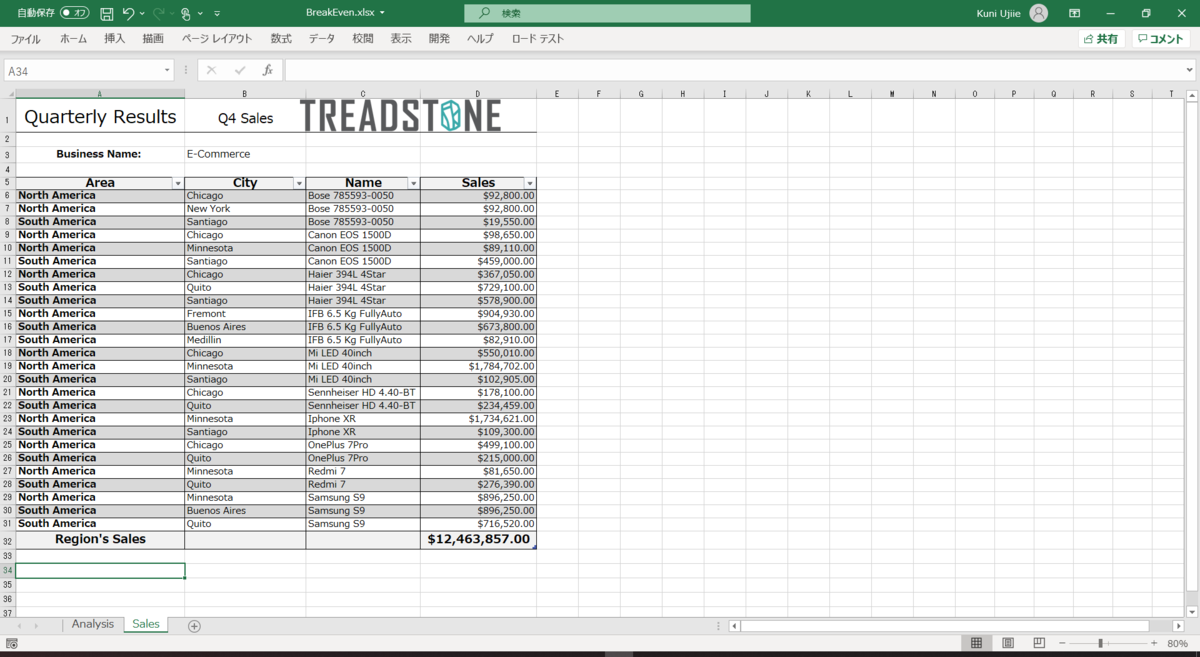Click the macro recording status bar icon
The image size is (1200, 657).
coord(12,643)
